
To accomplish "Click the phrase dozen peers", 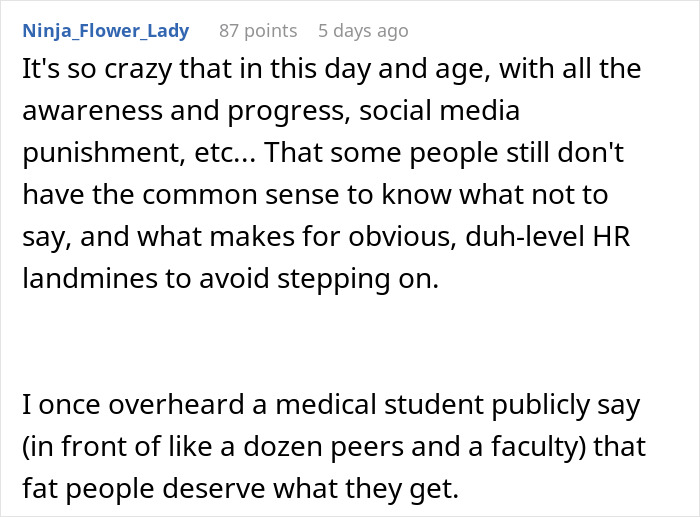I will pos(323,447).
